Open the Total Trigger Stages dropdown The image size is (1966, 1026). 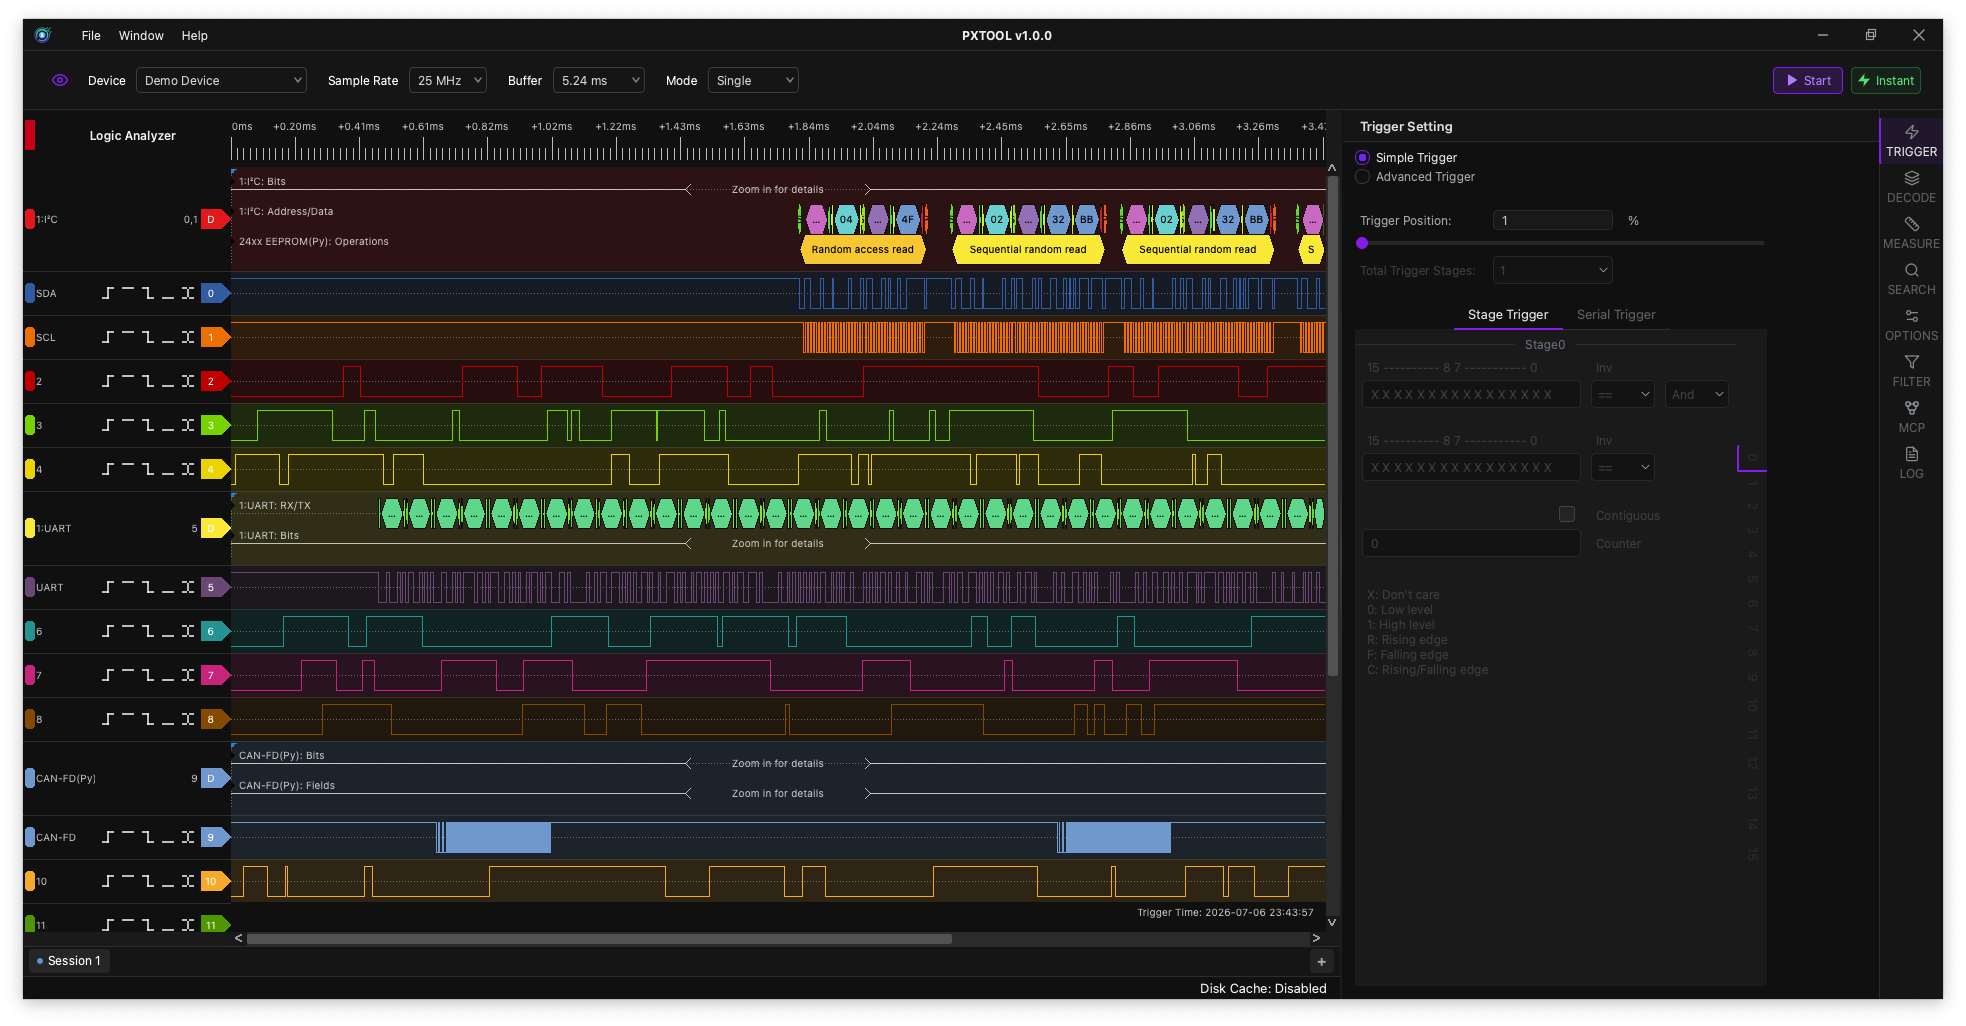coord(1552,270)
